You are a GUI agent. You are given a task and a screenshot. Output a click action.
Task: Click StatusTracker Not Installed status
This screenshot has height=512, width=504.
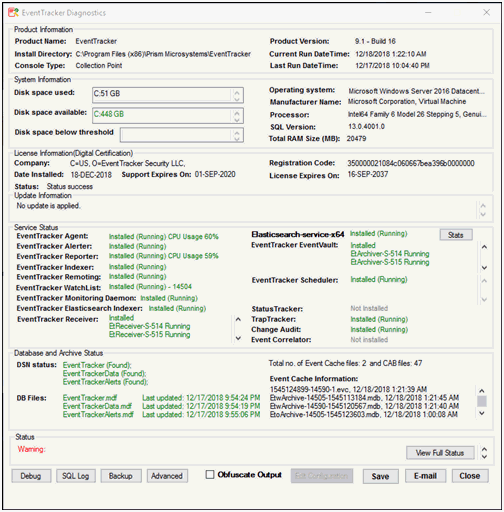369,308
